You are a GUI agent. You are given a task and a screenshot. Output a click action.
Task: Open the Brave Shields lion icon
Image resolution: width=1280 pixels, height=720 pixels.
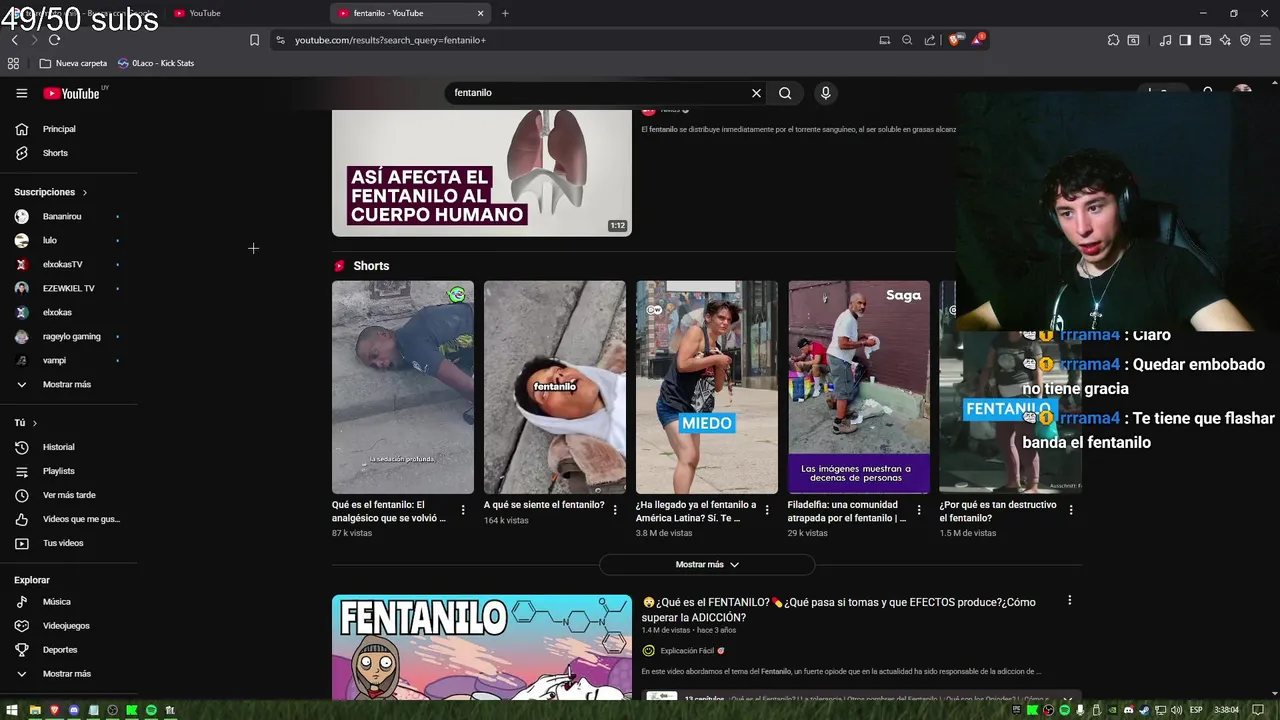click(955, 40)
